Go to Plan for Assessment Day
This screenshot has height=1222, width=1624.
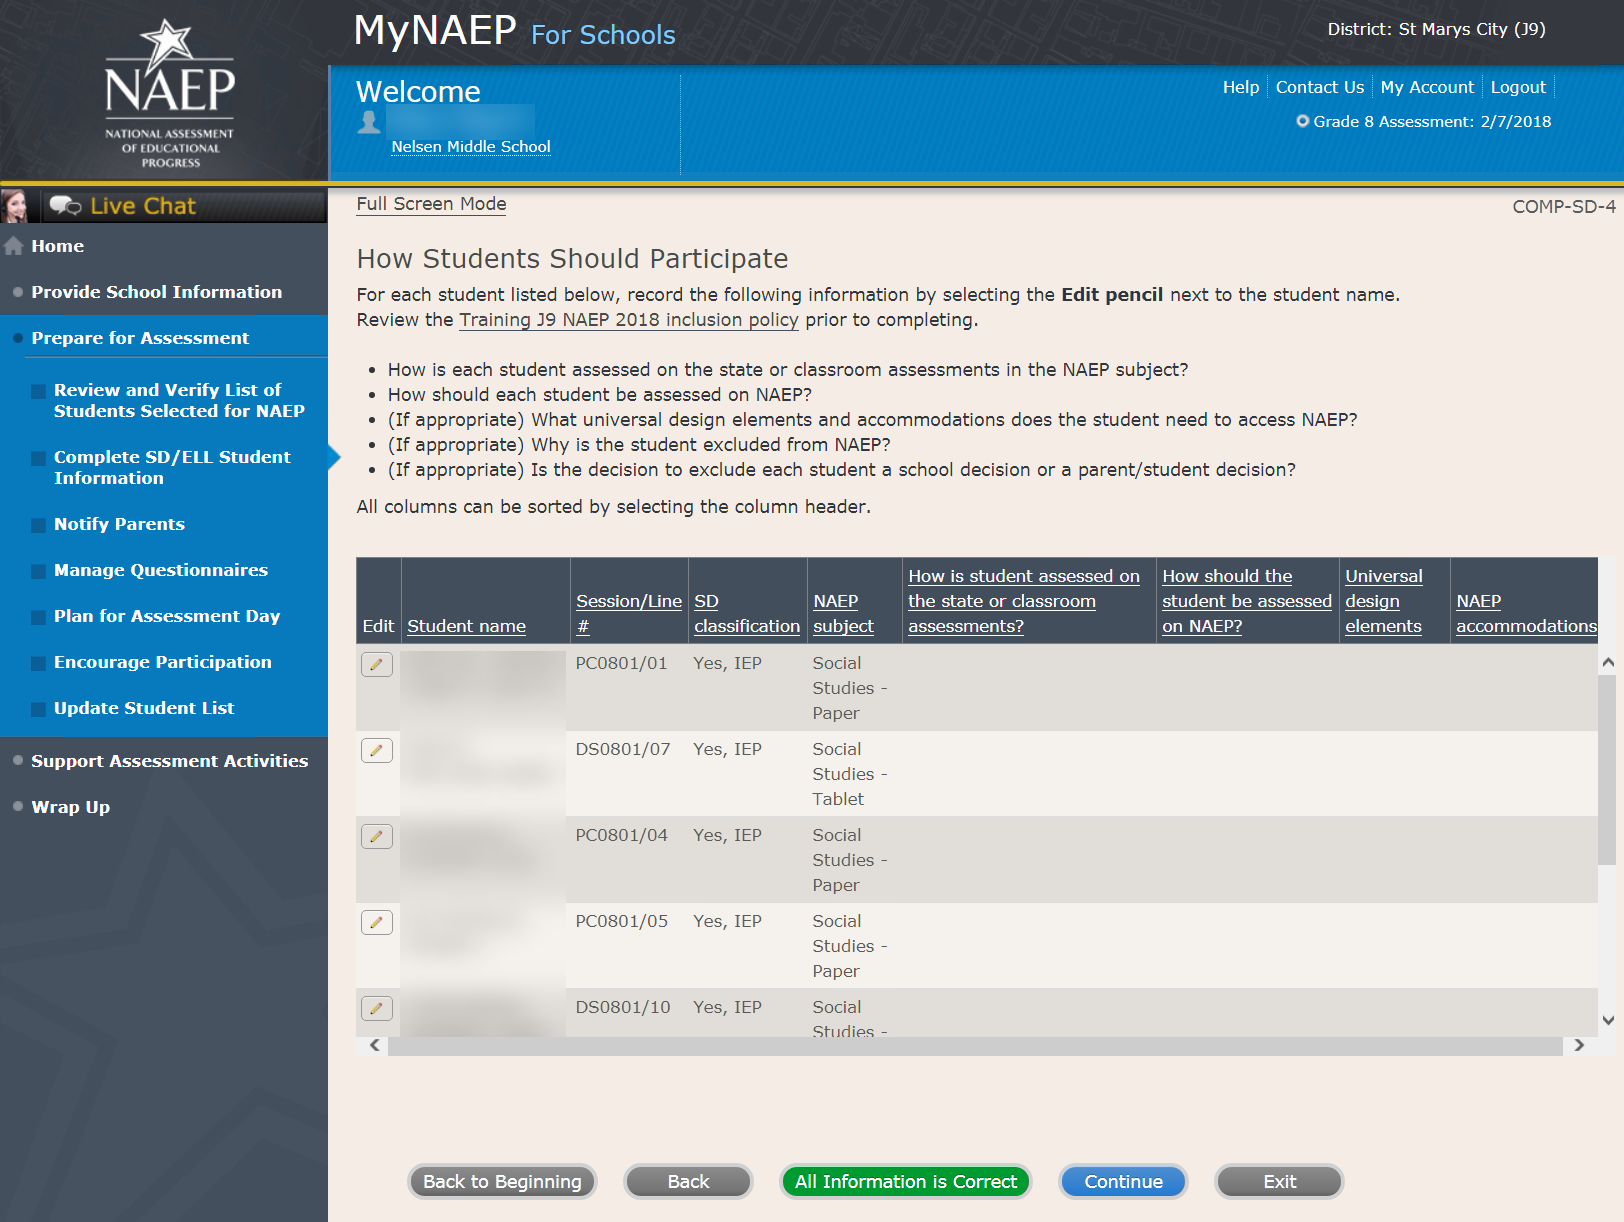tap(167, 616)
